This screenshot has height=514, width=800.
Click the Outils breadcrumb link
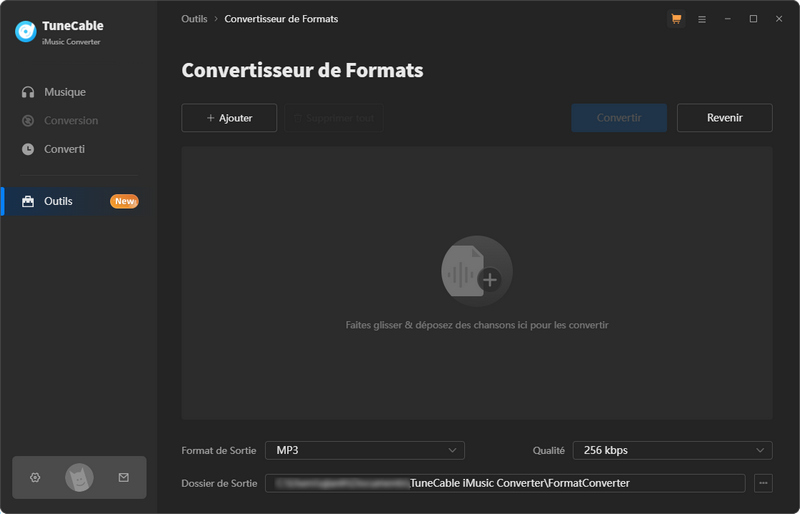(195, 19)
